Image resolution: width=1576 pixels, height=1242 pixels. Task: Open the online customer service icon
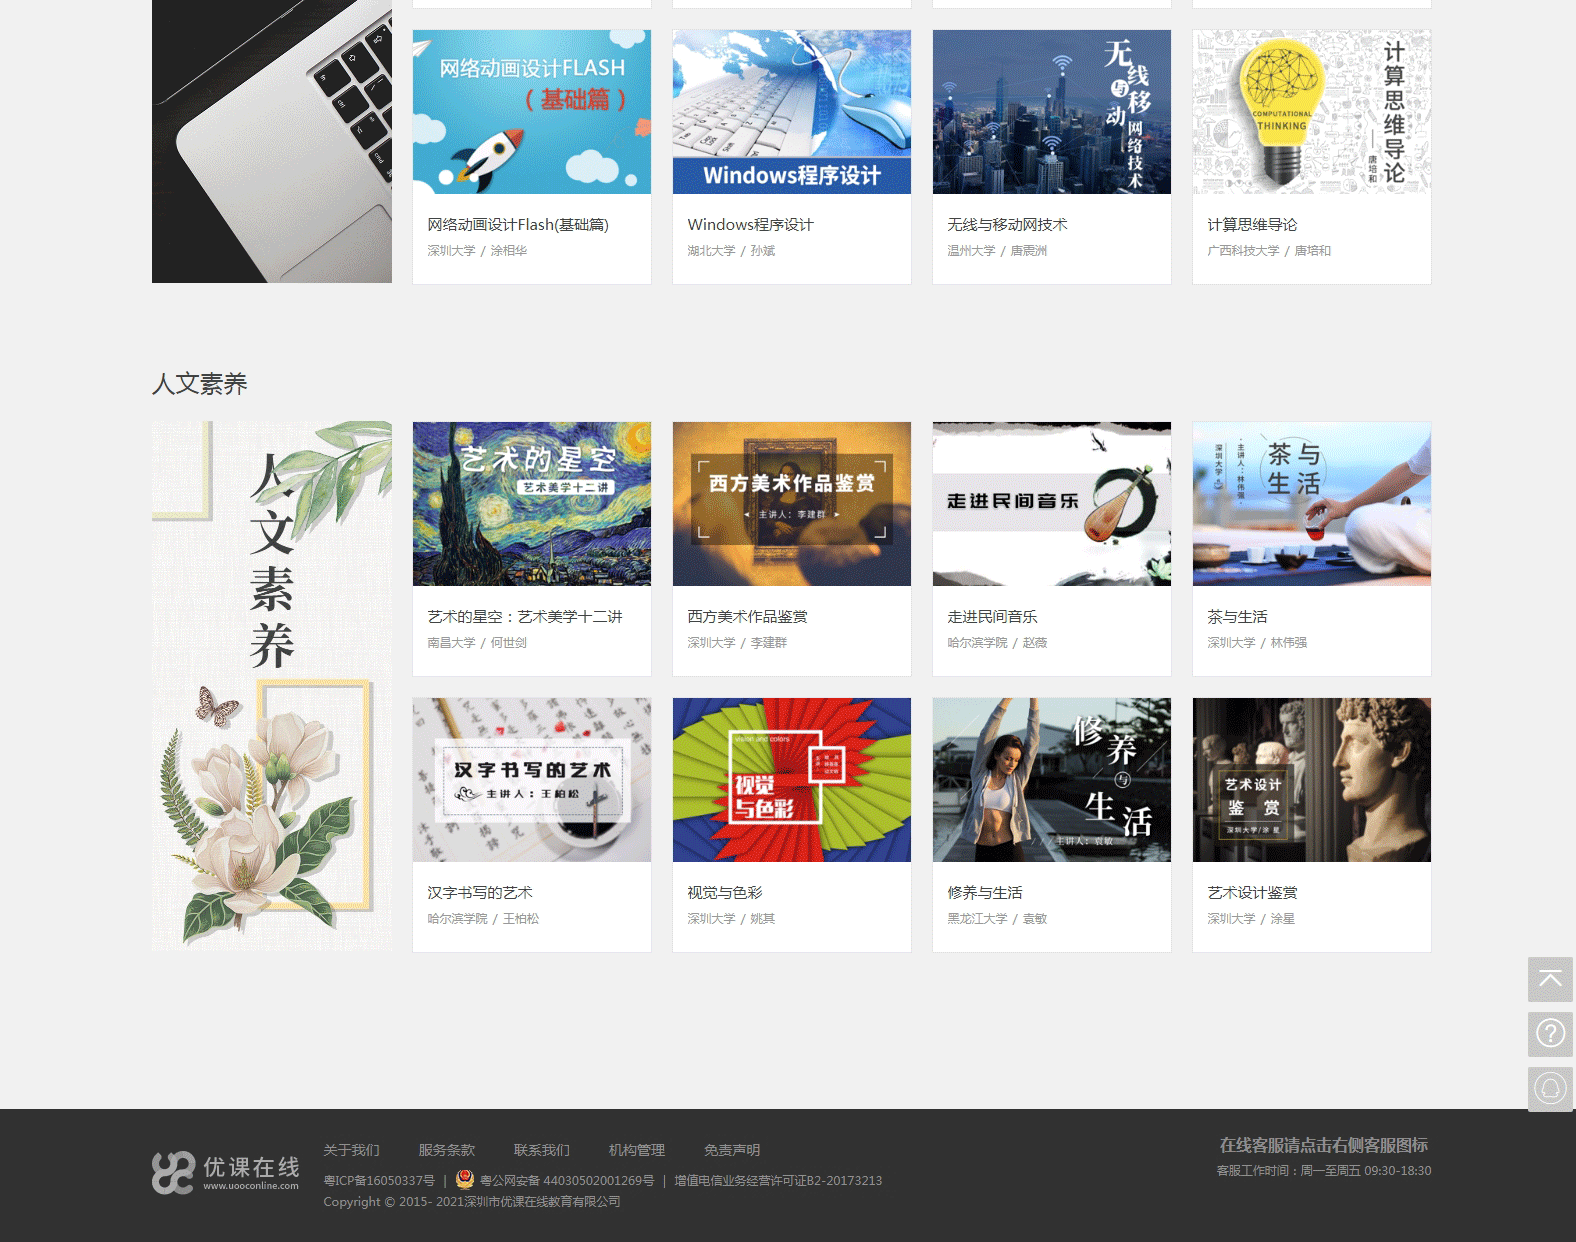pyautogui.click(x=1550, y=1088)
